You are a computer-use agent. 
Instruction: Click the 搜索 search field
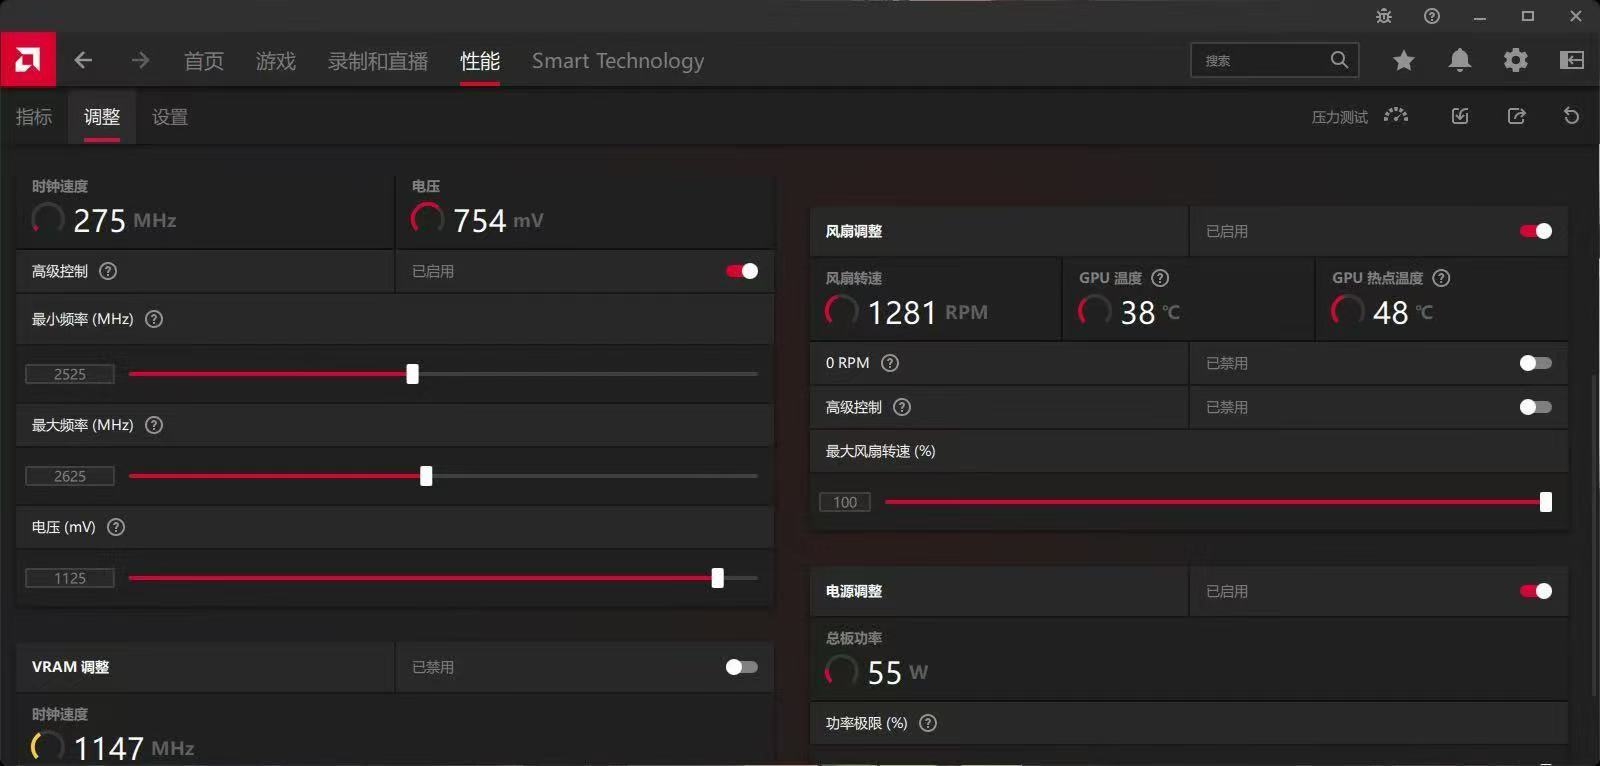1260,61
